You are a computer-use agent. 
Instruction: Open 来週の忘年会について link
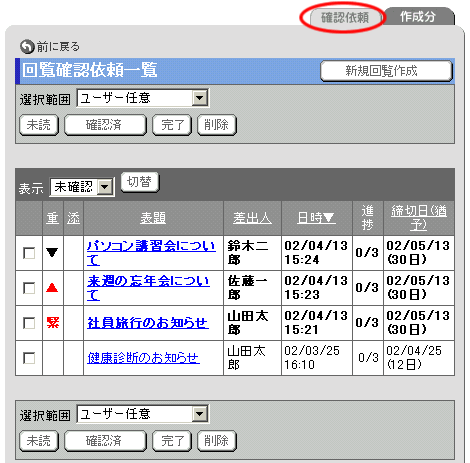149,288
